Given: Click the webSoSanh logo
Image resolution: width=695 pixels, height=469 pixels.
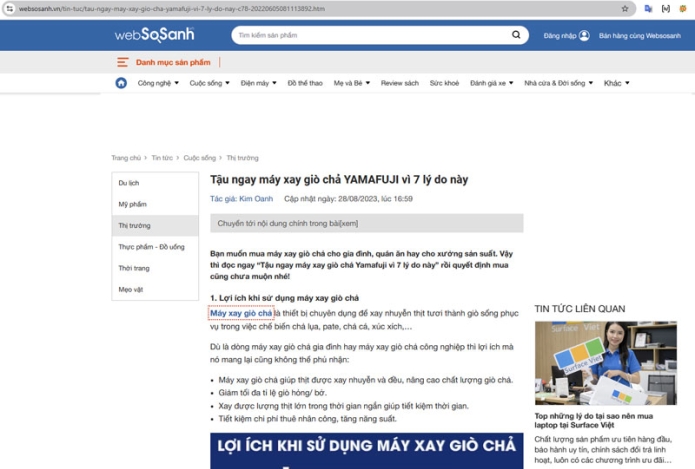Looking at the screenshot, I should [154, 35].
